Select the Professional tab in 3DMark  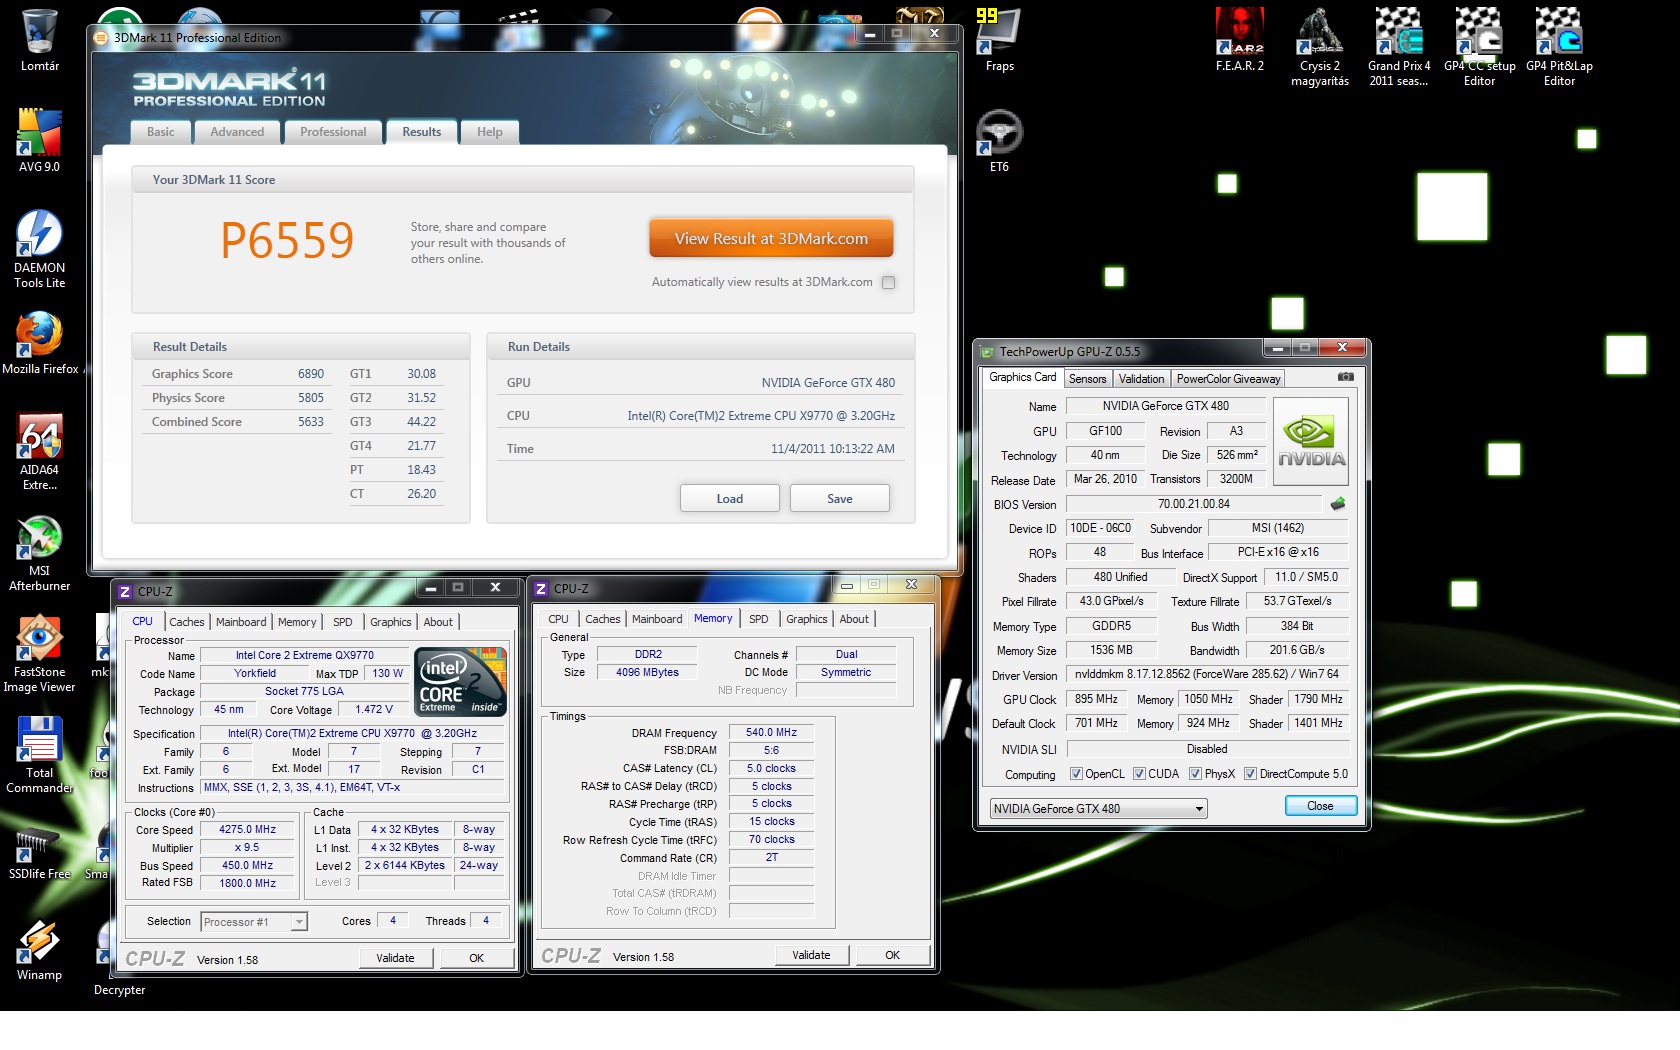(x=333, y=132)
